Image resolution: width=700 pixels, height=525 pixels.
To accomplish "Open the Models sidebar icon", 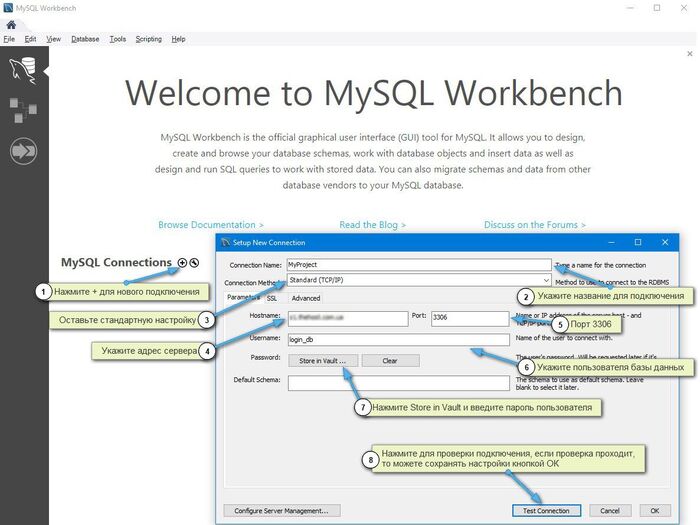I will (23, 110).
